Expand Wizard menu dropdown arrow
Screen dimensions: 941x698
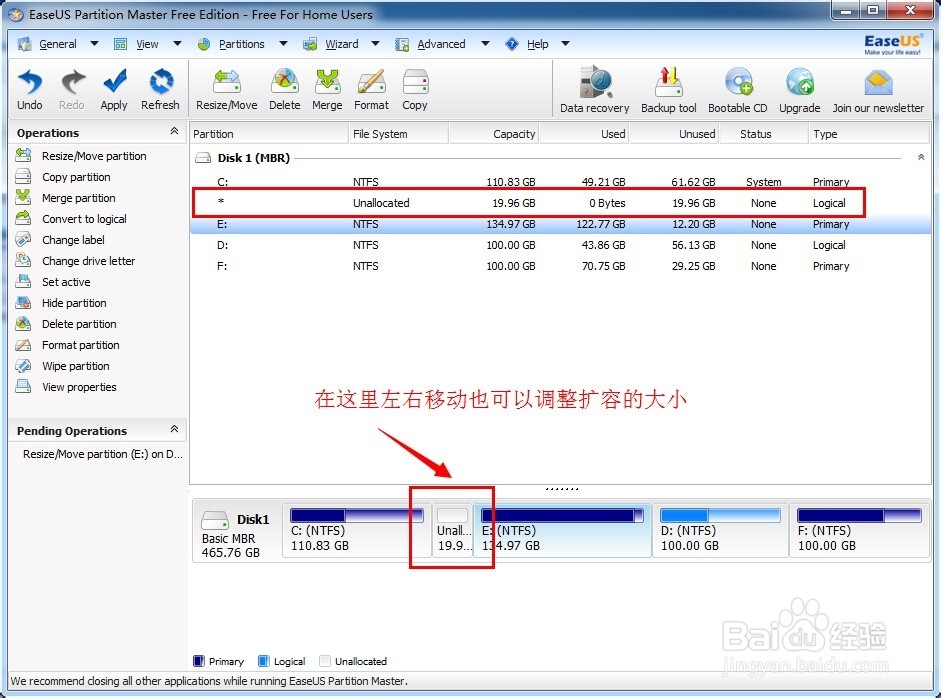[x=376, y=44]
